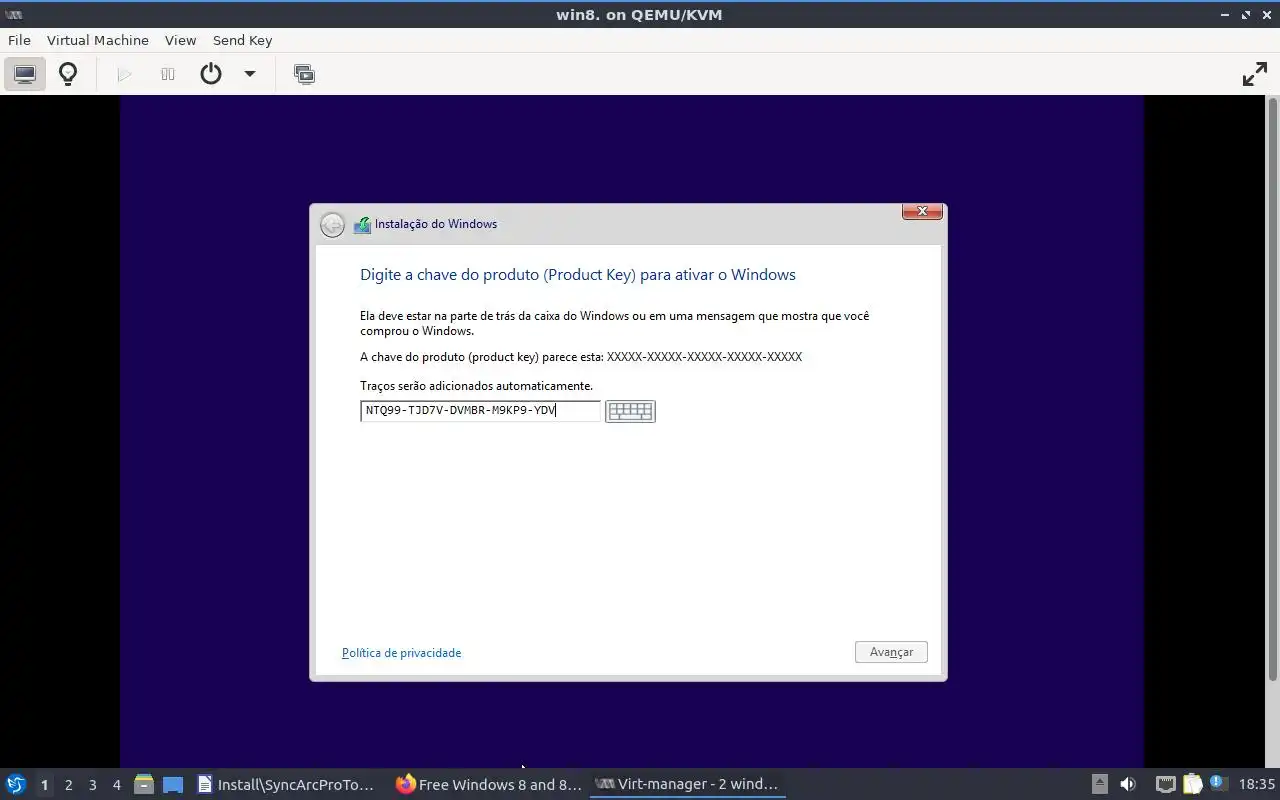Switch to Free Windows 8 Firefox window
The image size is (1280, 800).
click(488, 785)
